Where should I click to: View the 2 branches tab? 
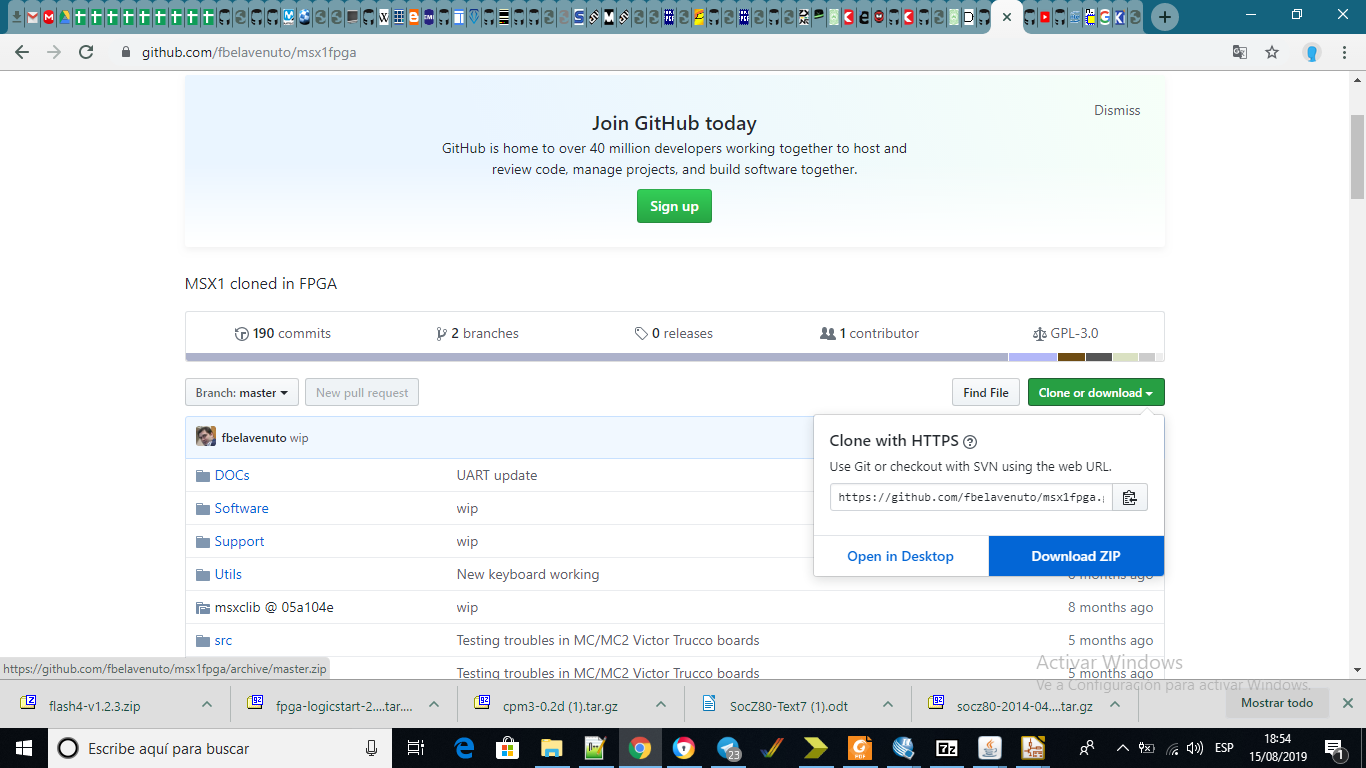point(477,333)
